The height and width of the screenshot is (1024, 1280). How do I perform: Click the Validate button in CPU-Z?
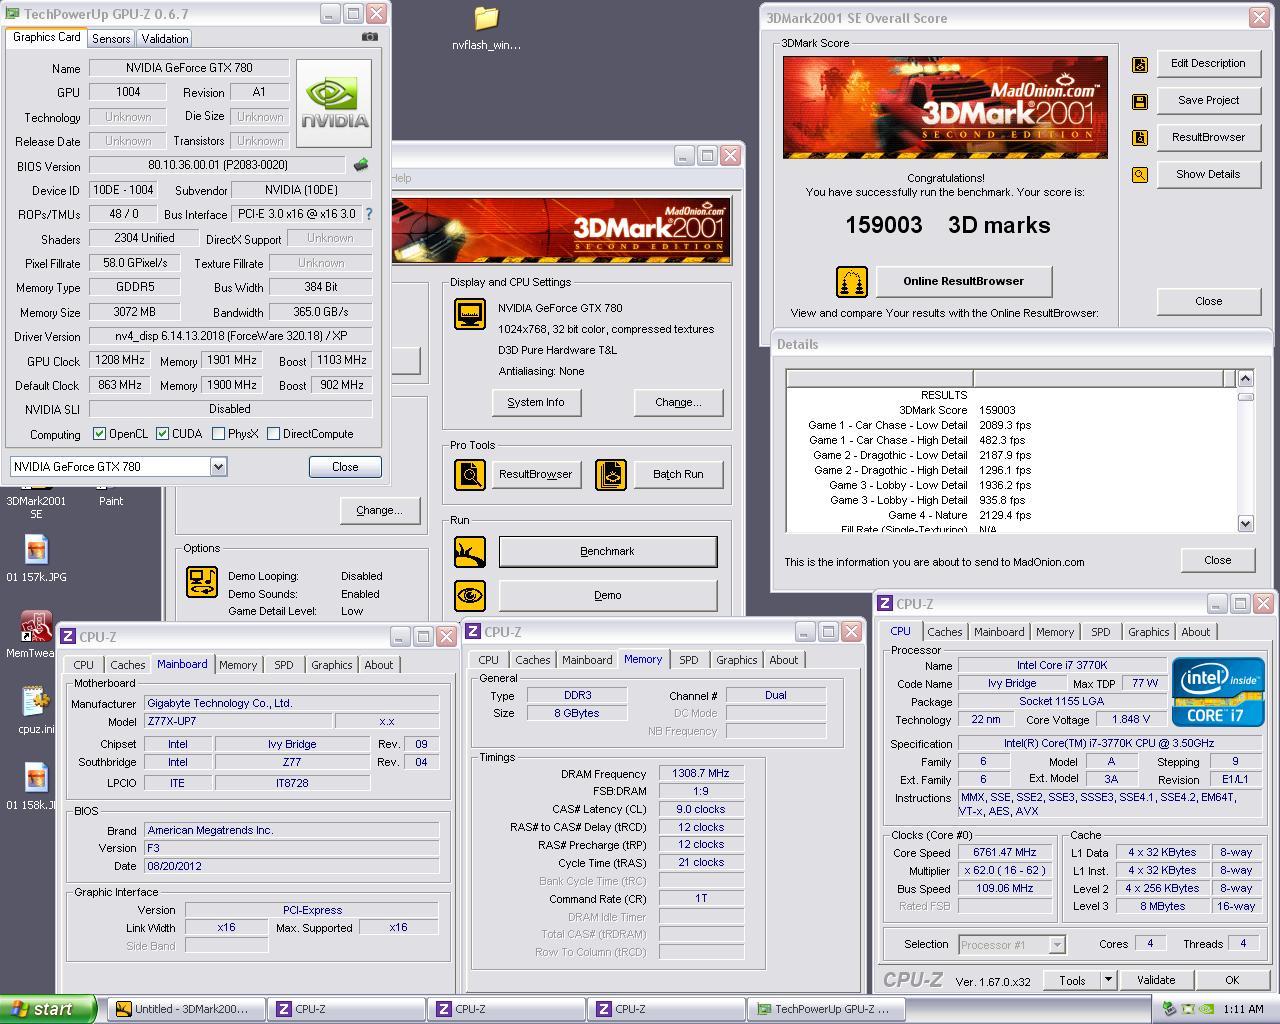pos(1155,981)
